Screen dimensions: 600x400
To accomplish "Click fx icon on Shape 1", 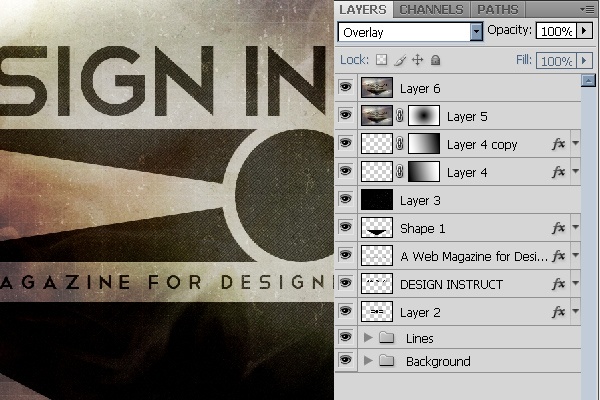I will click(559, 228).
